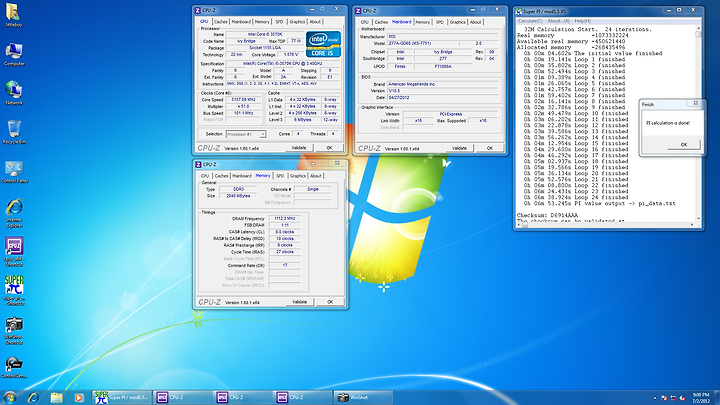This screenshot has height=405, width=720.
Task: Click the DRAM Frequency value field
Action: click(285, 219)
